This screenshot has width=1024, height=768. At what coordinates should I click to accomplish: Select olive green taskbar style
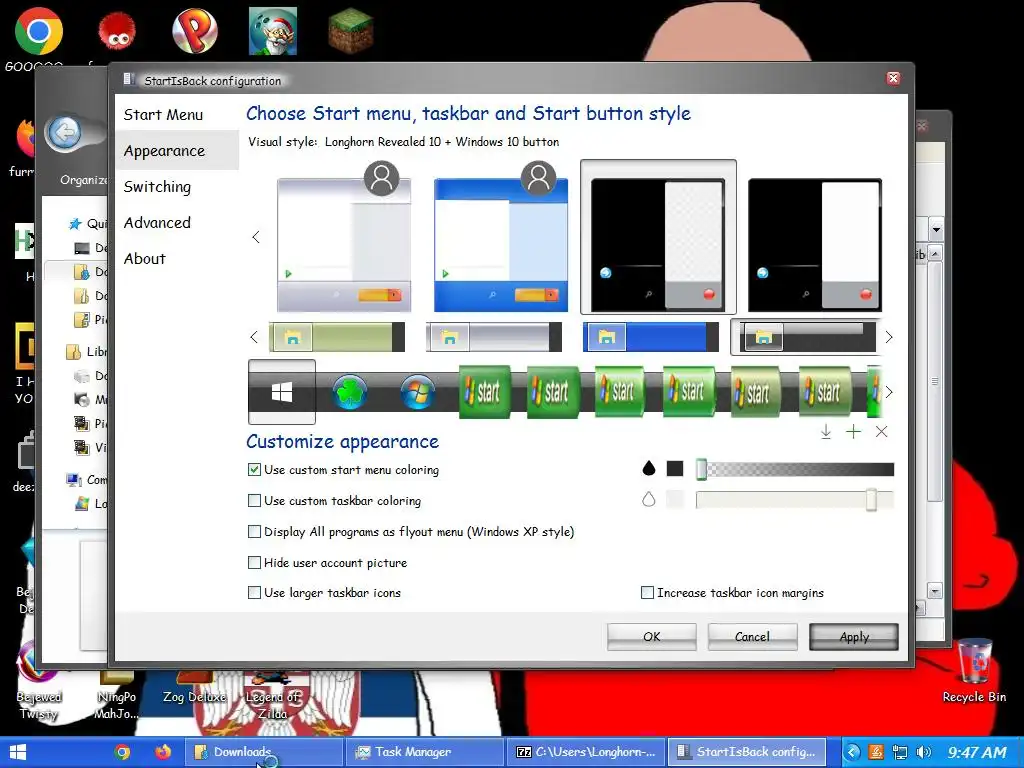[x=337, y=337]
